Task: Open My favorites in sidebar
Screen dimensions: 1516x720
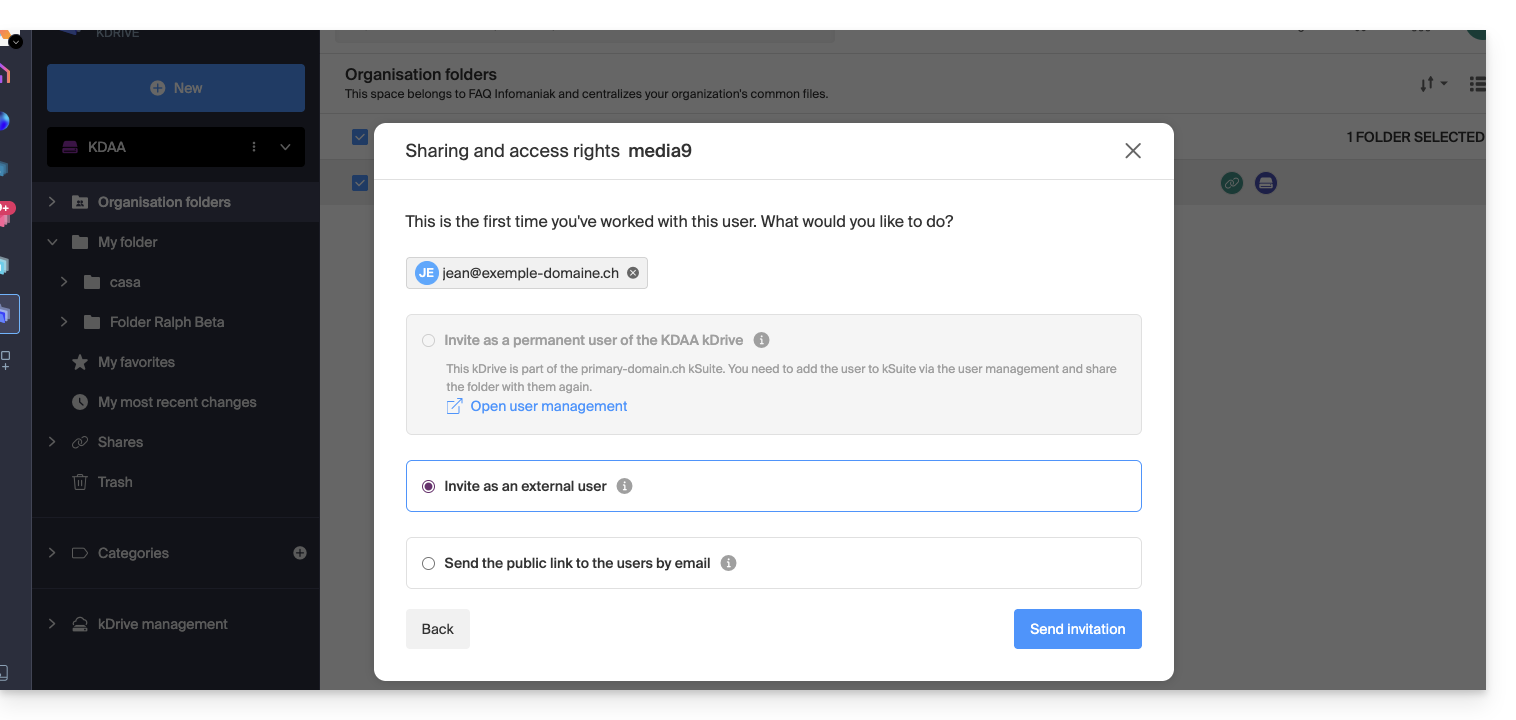Action: (x=136, y=362)
